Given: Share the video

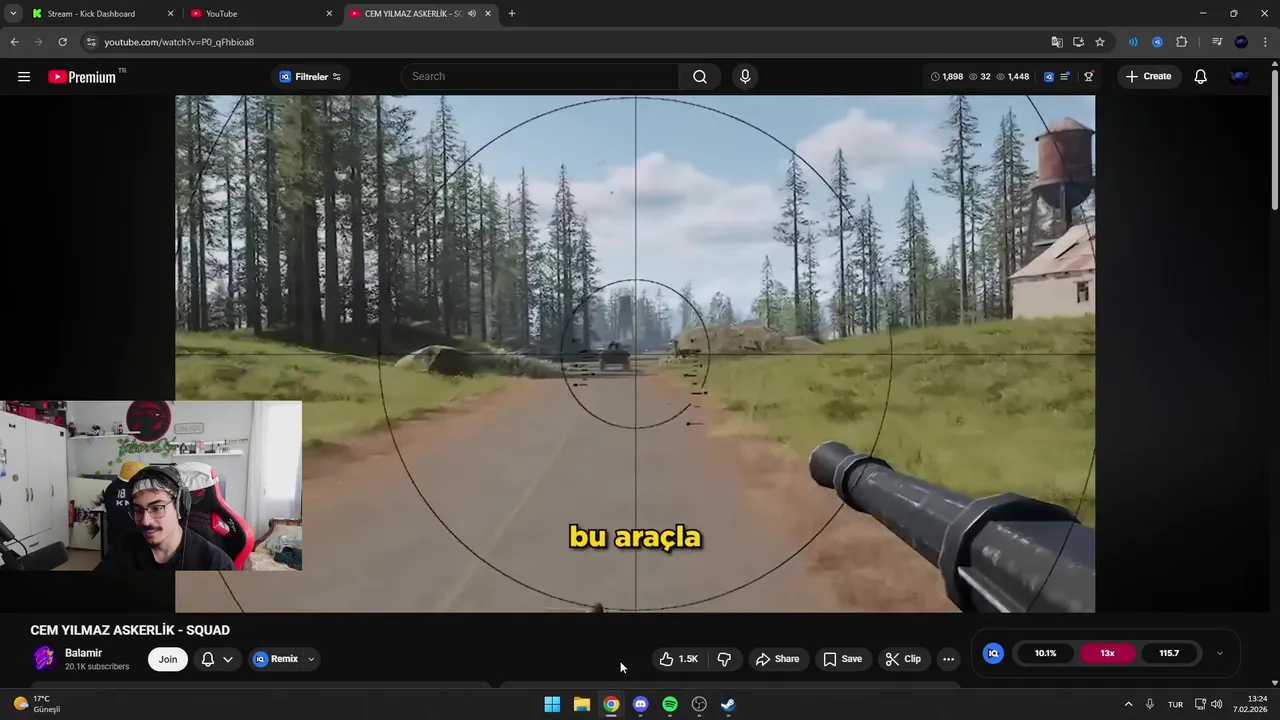Looking at the screenshot, I should [x=777, y=659].
